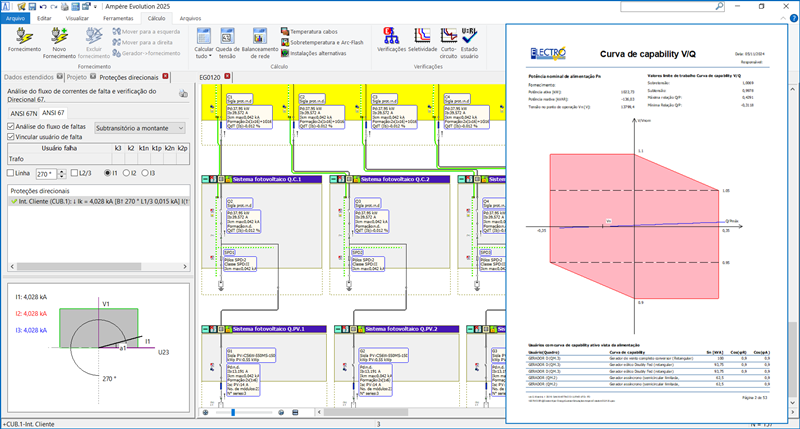The image size is (800, 429).
Task: Select the ANSI 67N tab
Action: 24,114
